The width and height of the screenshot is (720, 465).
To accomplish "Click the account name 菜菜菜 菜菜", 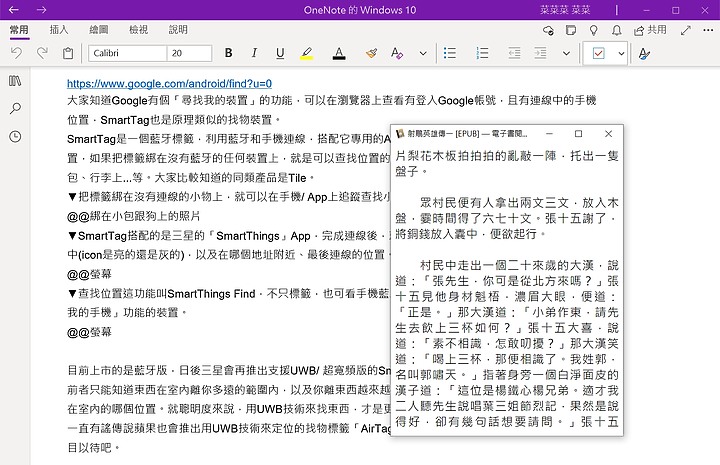I will (x=565, y=10).
